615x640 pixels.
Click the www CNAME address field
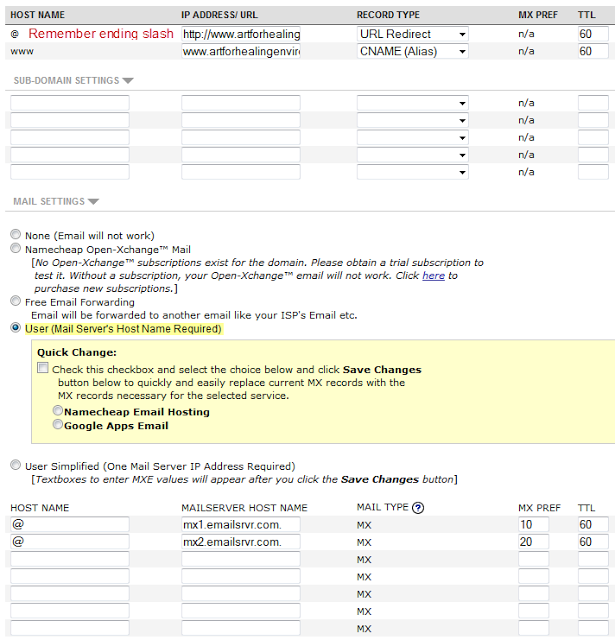241,51
